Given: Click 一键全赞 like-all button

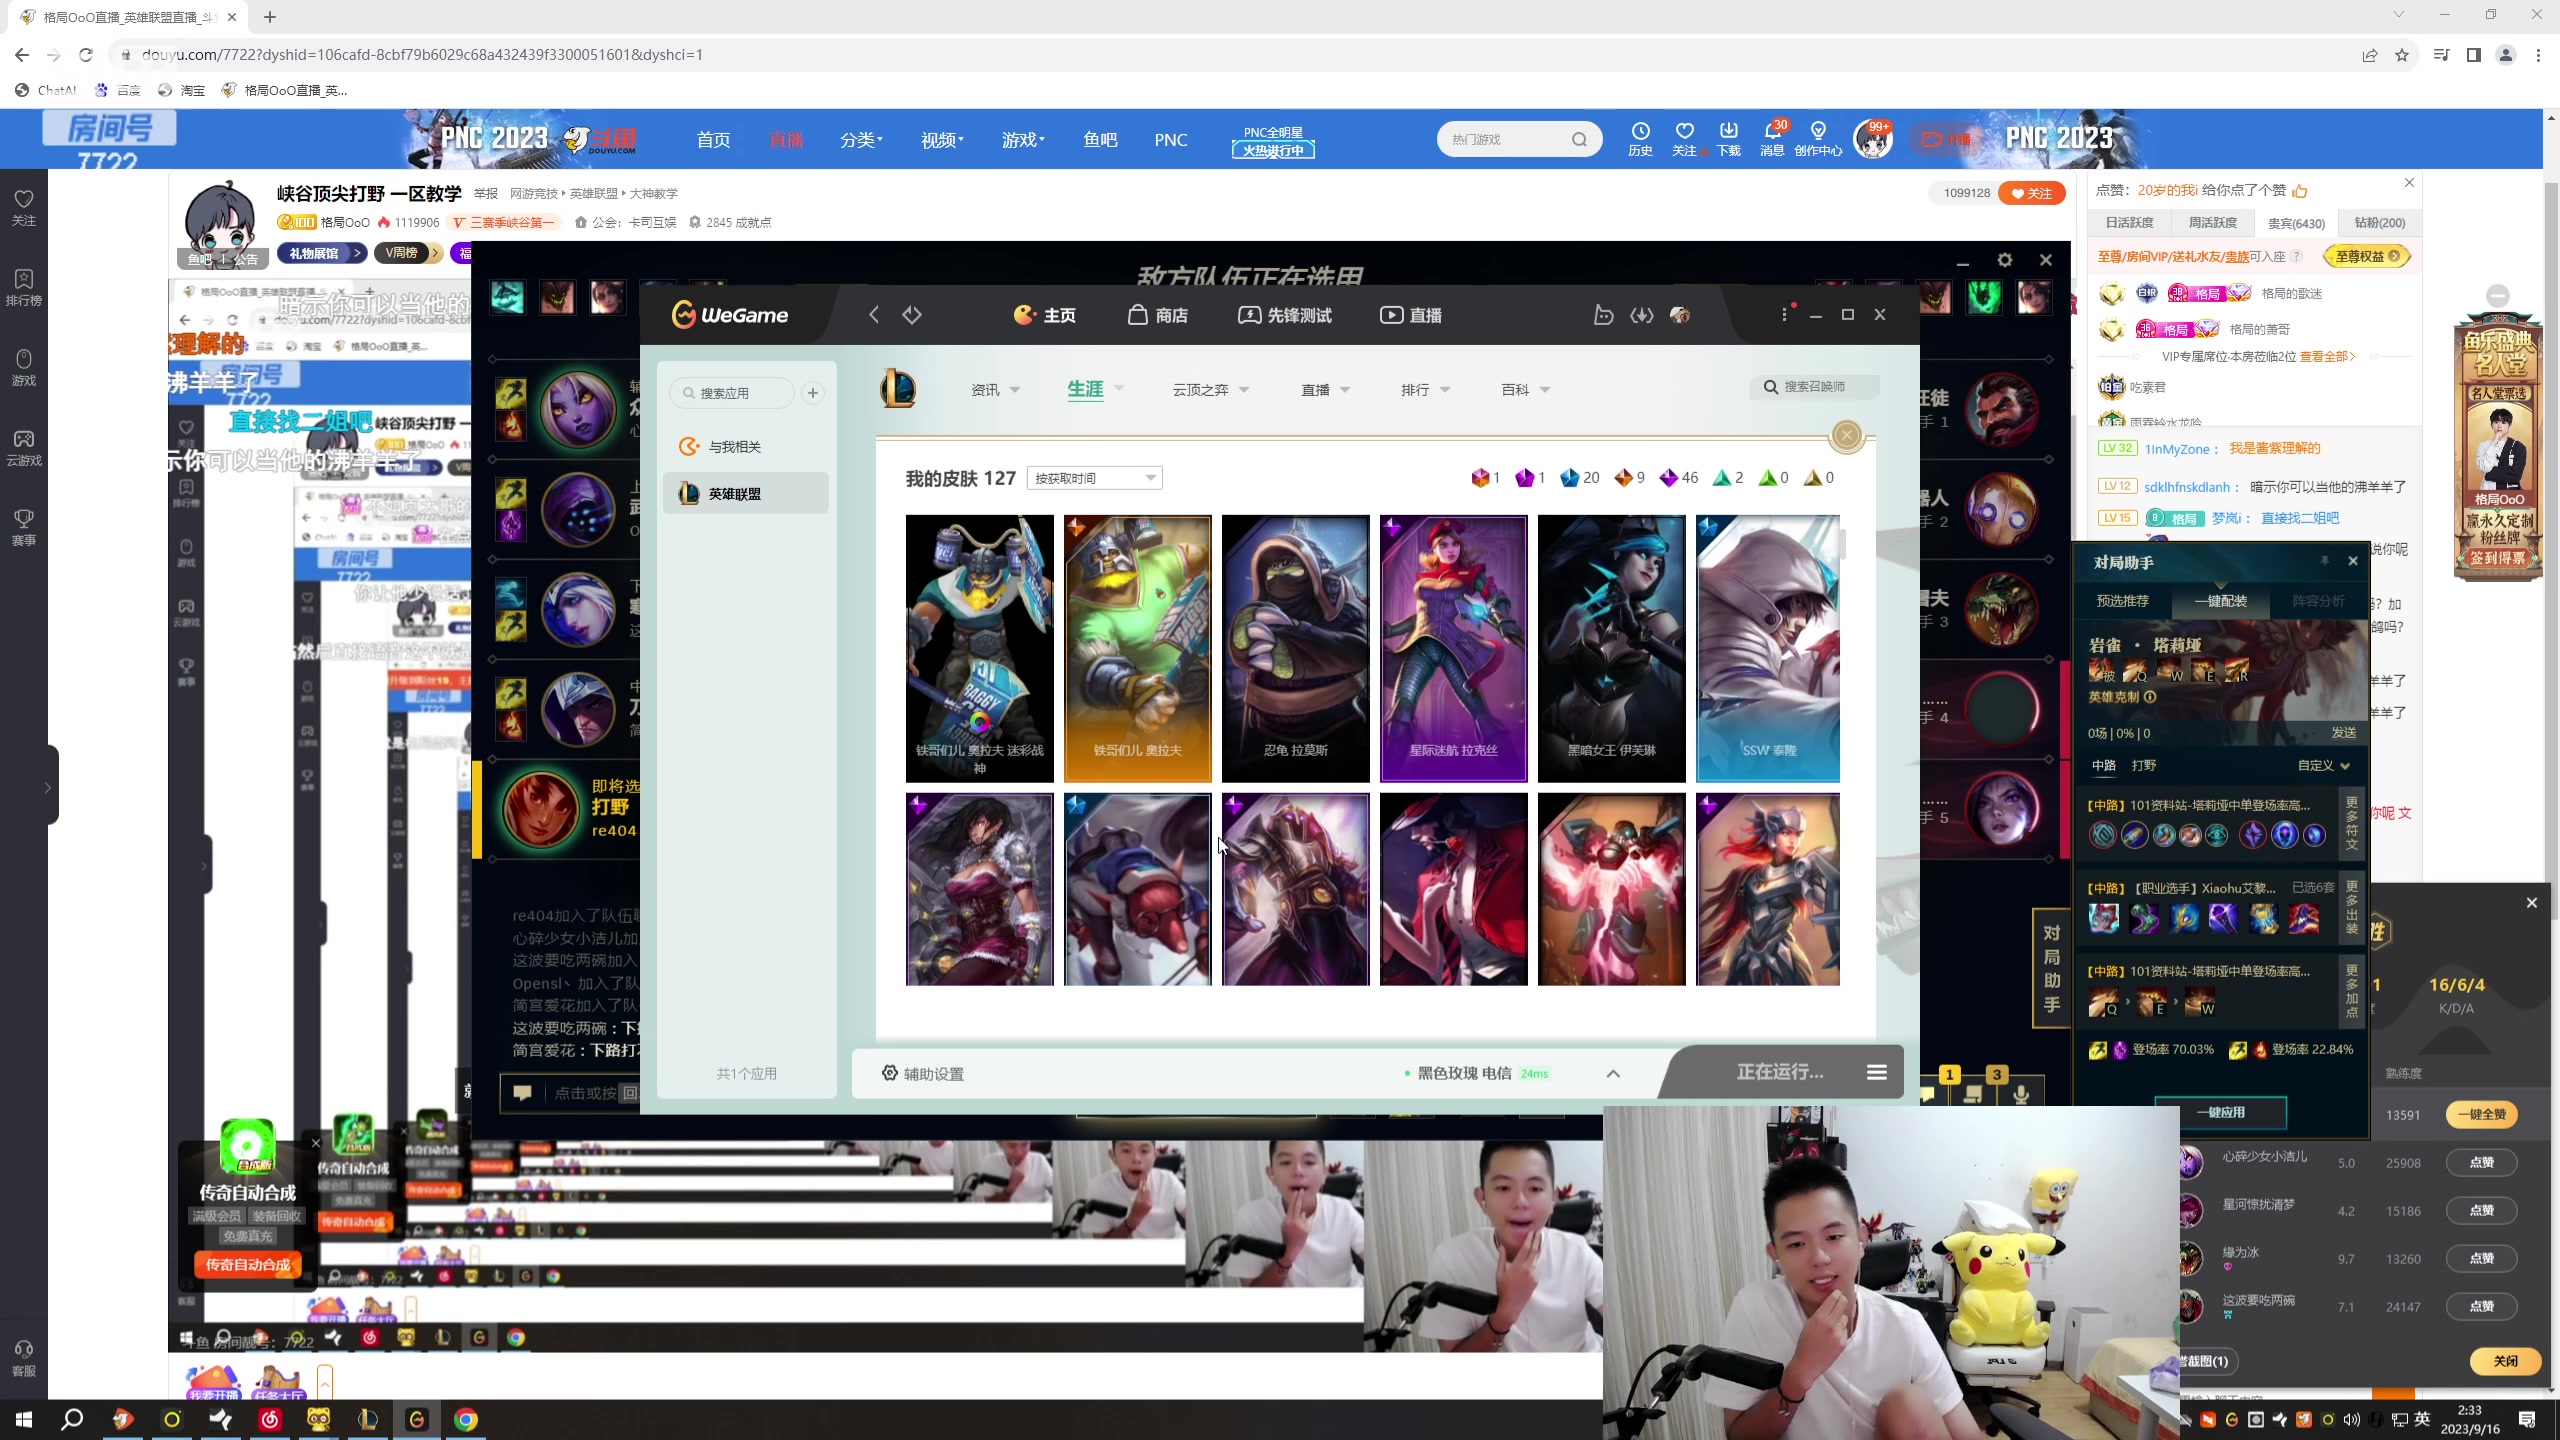Looking at the screenshot, I should (x=2482, y=1114).
